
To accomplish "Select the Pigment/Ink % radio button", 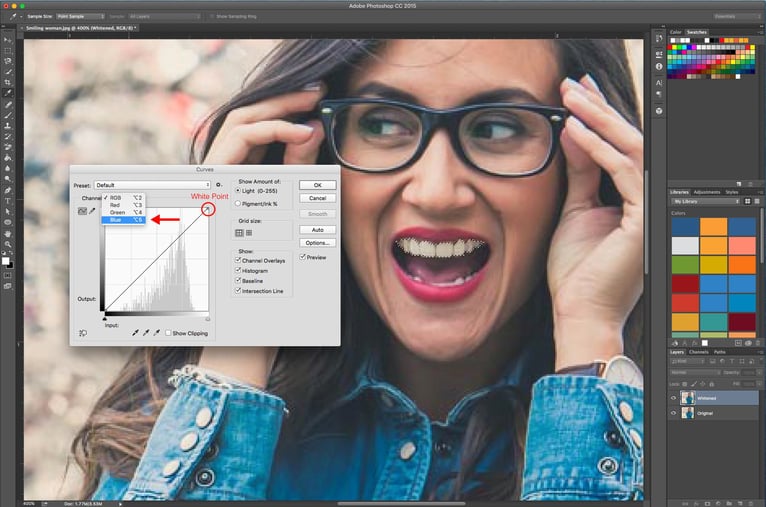I will pos(238,203).
